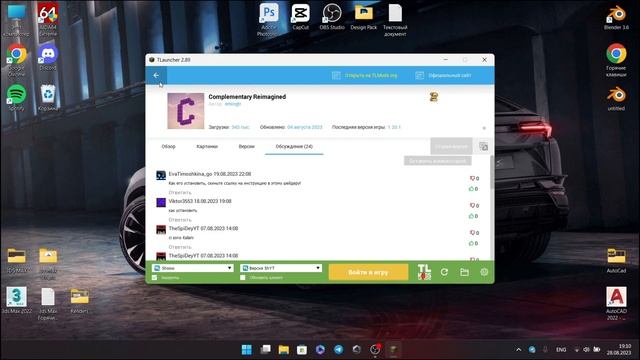Open OBS Studio desktop shortcut

[x=332, y=16]
